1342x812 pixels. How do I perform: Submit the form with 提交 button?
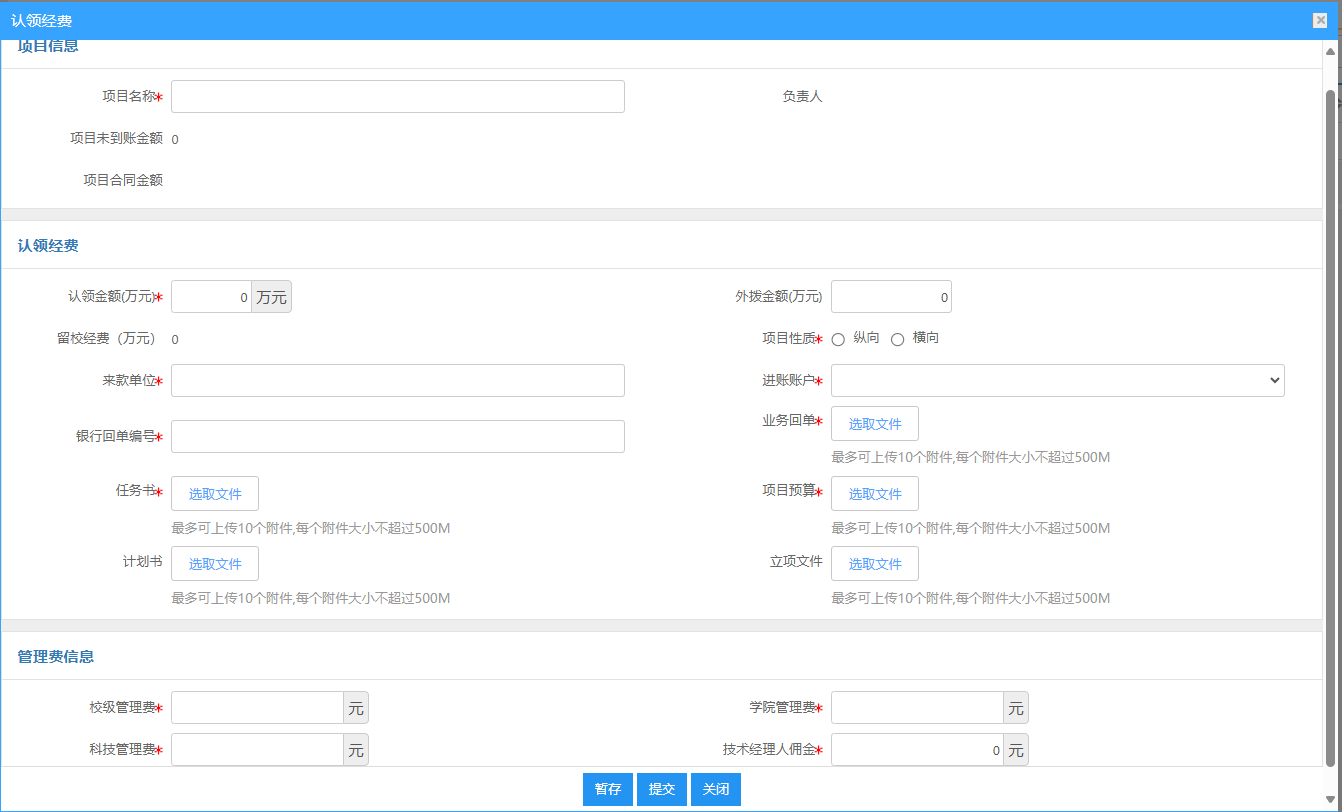coord(662,789)
